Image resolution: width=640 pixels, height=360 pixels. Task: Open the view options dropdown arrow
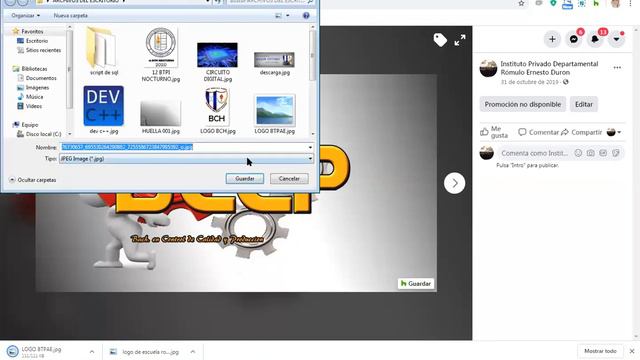[x=288, y=16]
